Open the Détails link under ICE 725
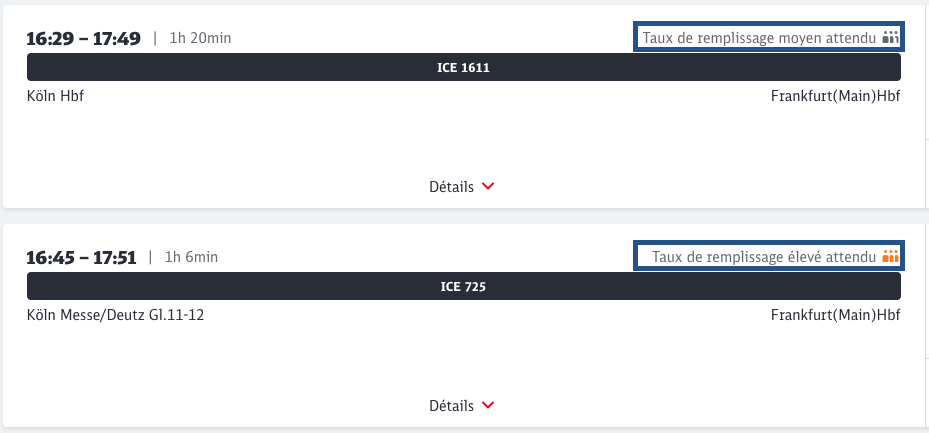The image size is (929, 433). (451, 406)
